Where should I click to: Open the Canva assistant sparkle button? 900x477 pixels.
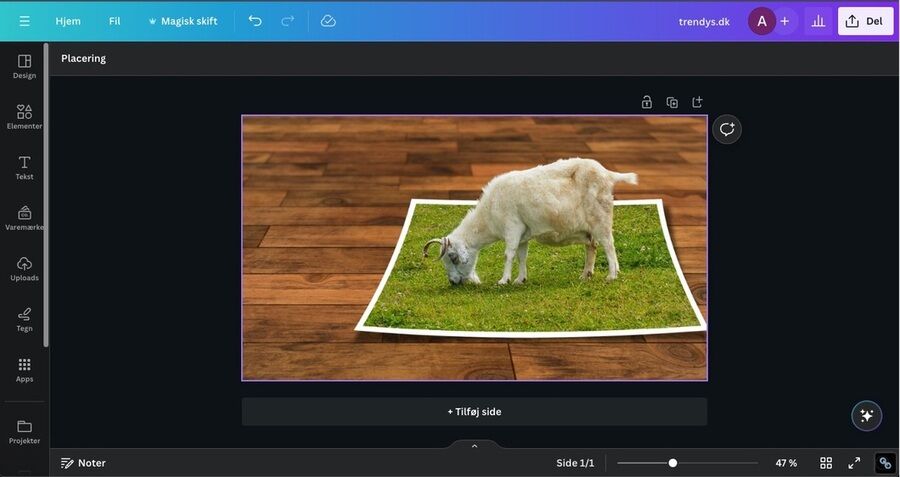click(x=866, y=416)
